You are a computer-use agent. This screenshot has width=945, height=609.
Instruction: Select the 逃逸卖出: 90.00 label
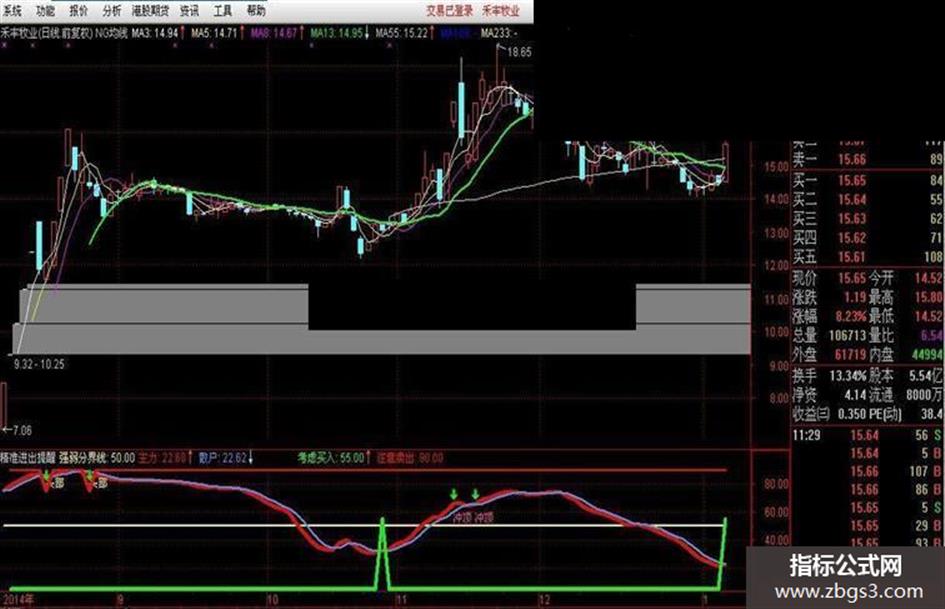[410, 458]
